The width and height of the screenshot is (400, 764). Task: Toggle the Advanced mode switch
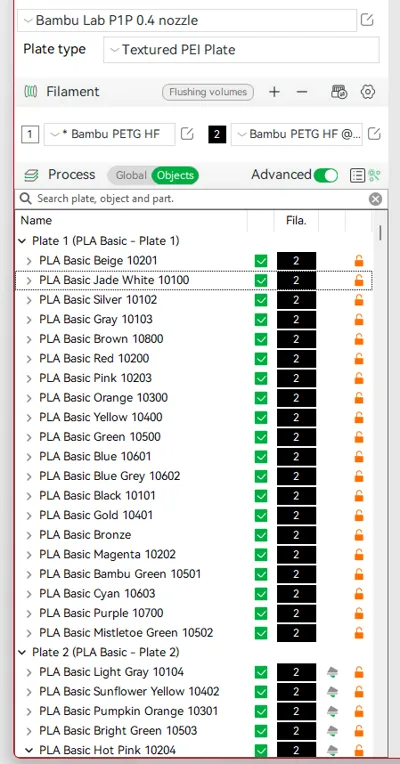pyautogui.click(x=325, y=175)
